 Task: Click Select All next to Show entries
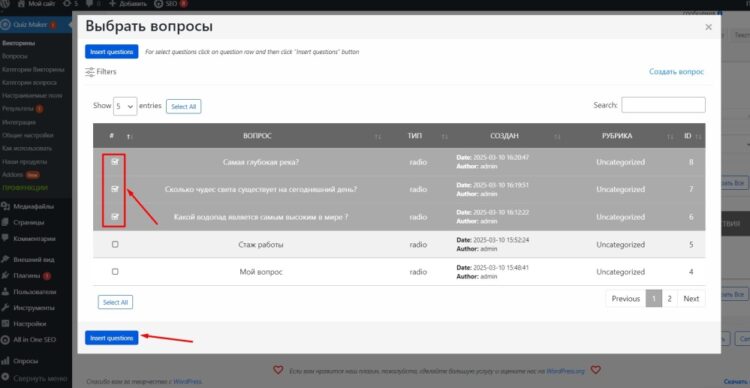(x=184, y=107)
